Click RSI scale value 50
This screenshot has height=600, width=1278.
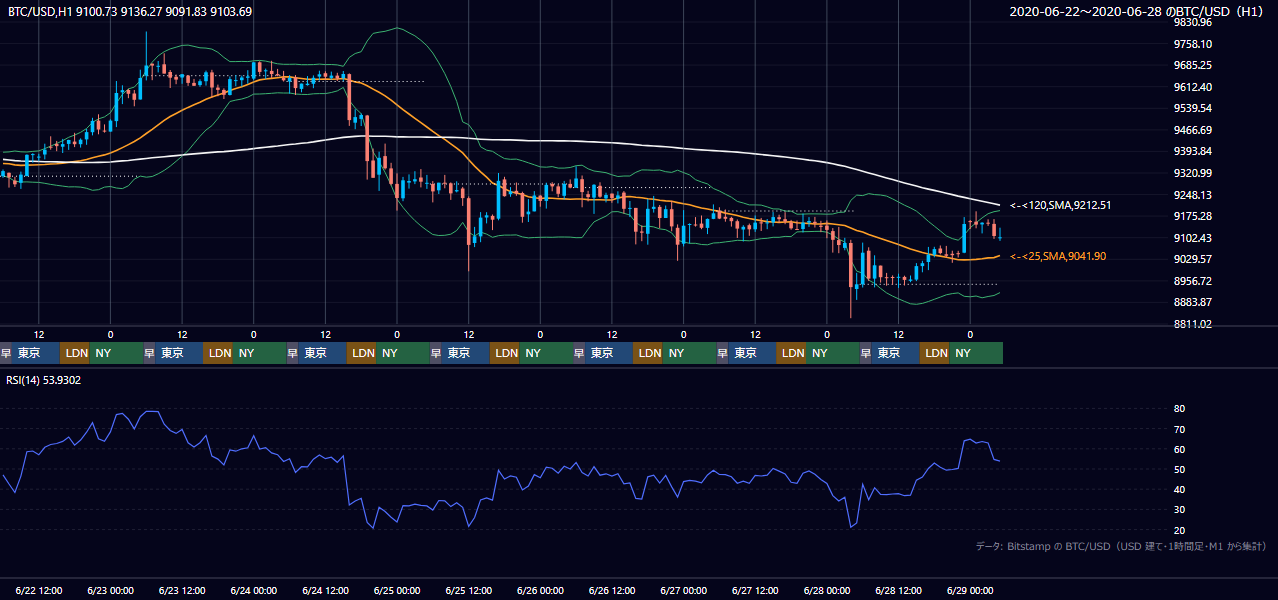pos(1179,469)
